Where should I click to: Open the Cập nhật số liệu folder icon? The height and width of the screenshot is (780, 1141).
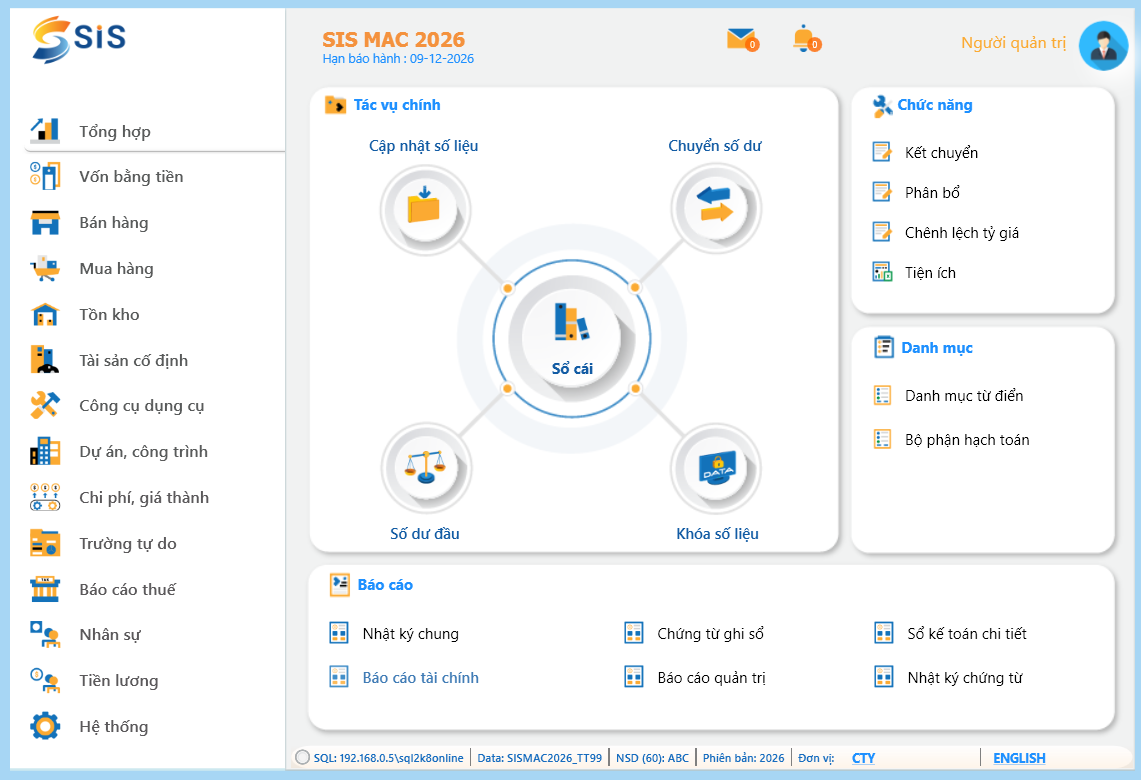click(424, 208)
